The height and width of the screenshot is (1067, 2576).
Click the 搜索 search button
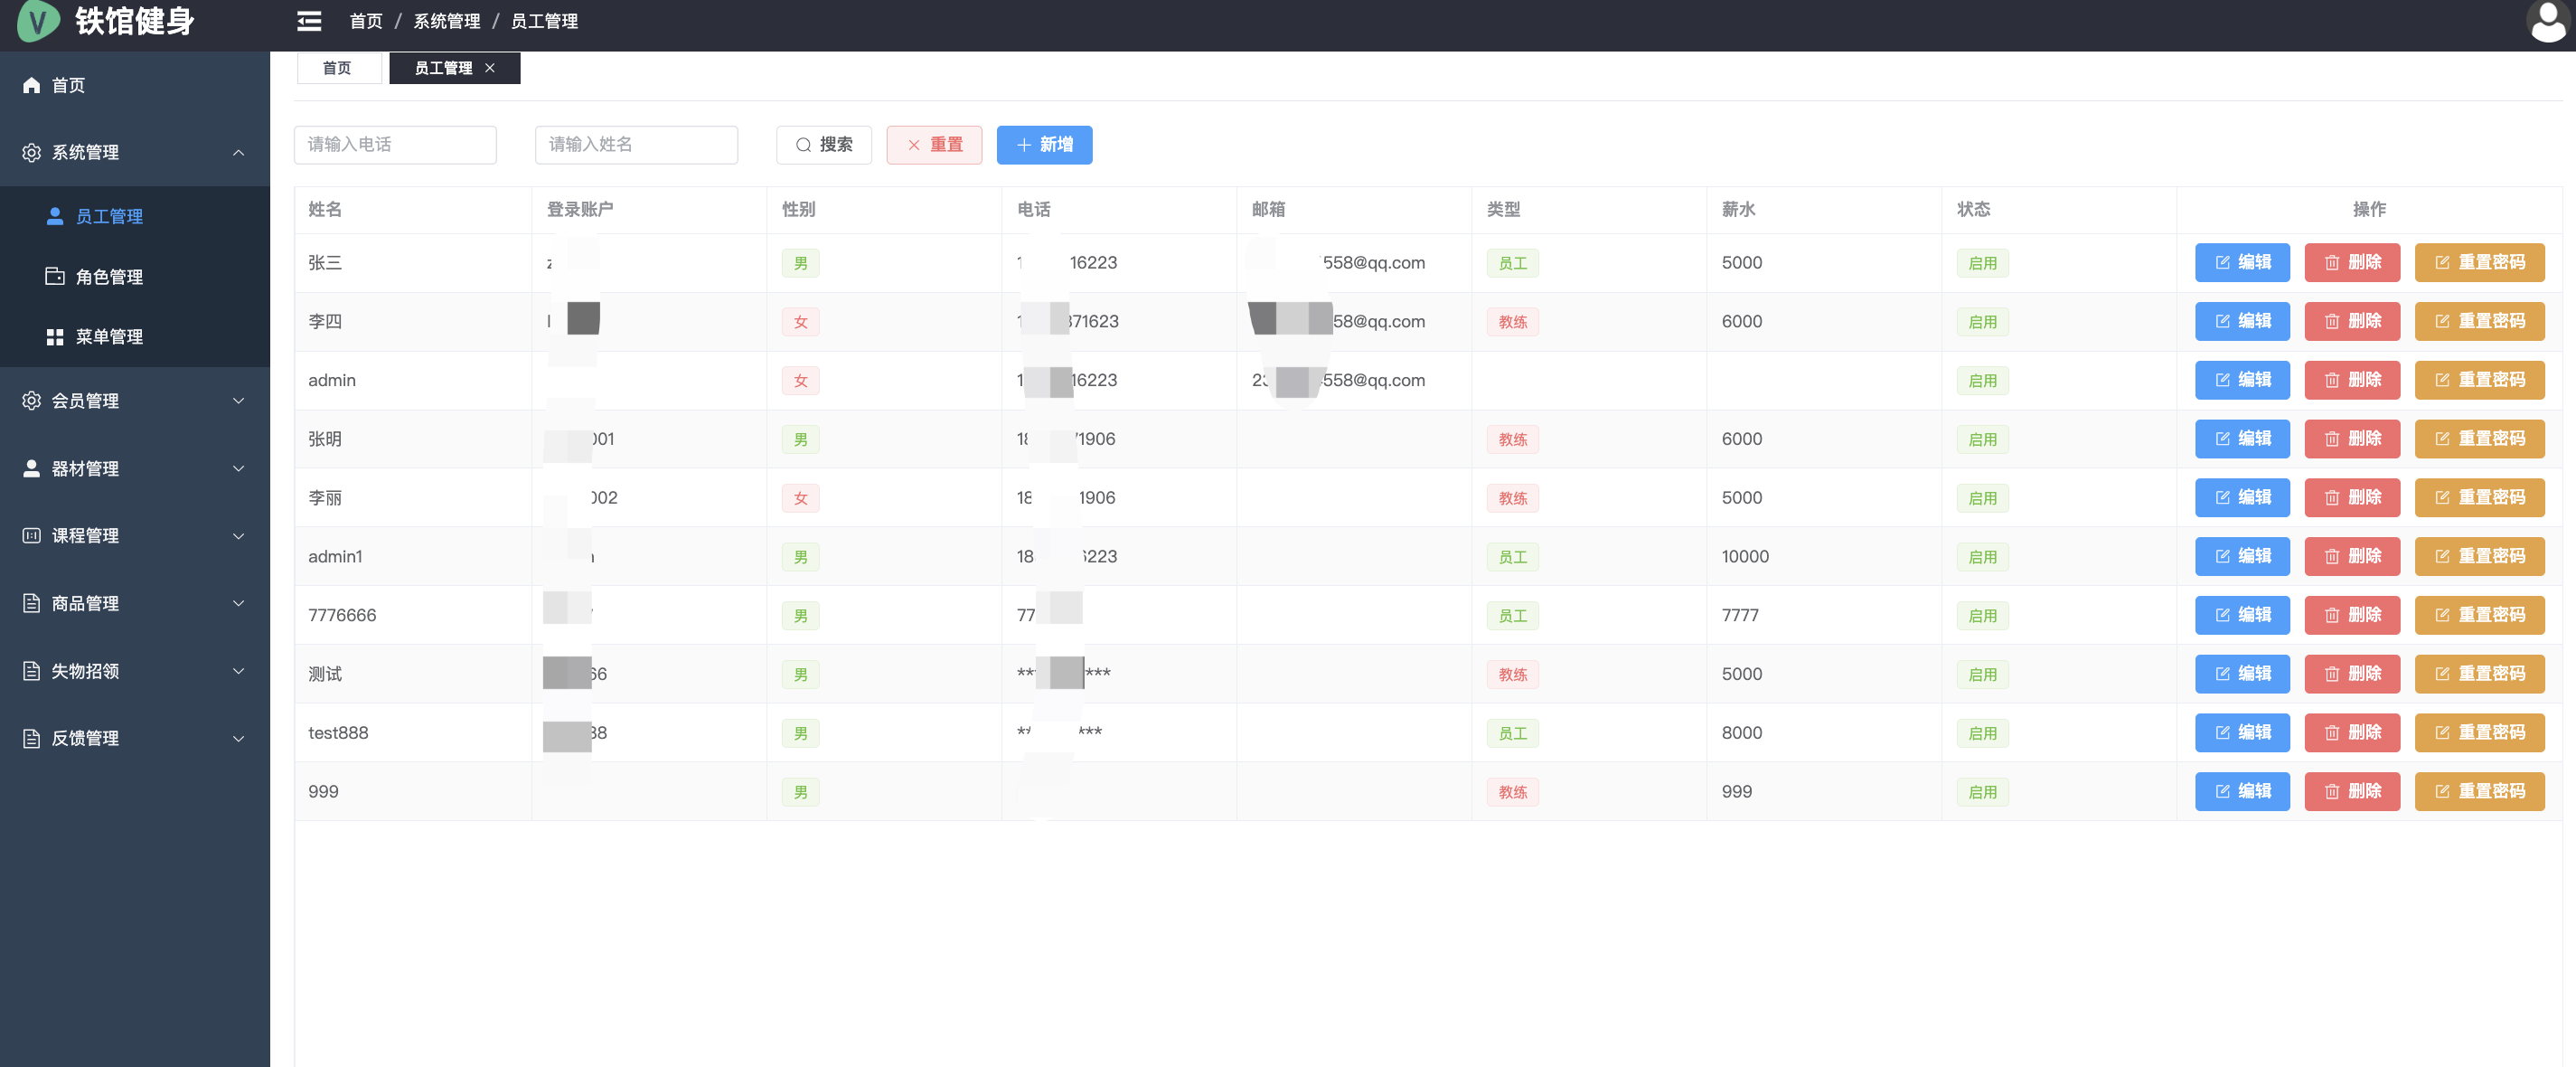click(824, 145)
